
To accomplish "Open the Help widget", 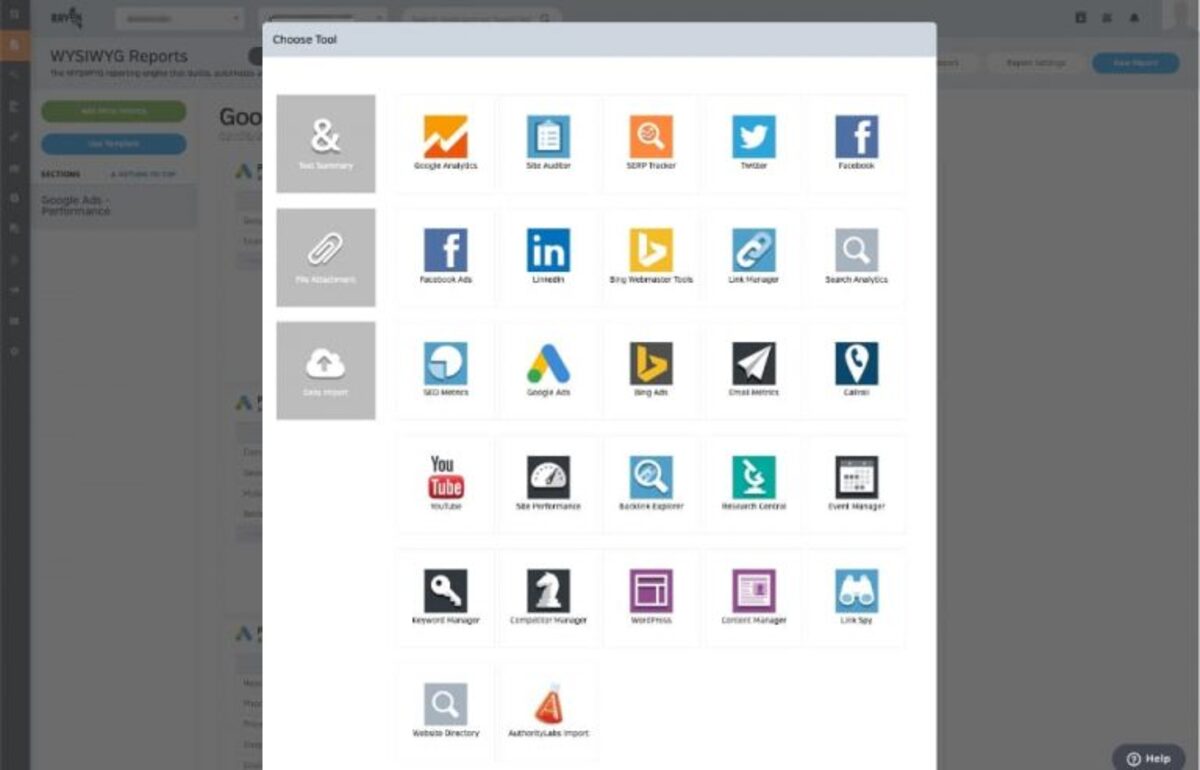I will point(1148,758).
